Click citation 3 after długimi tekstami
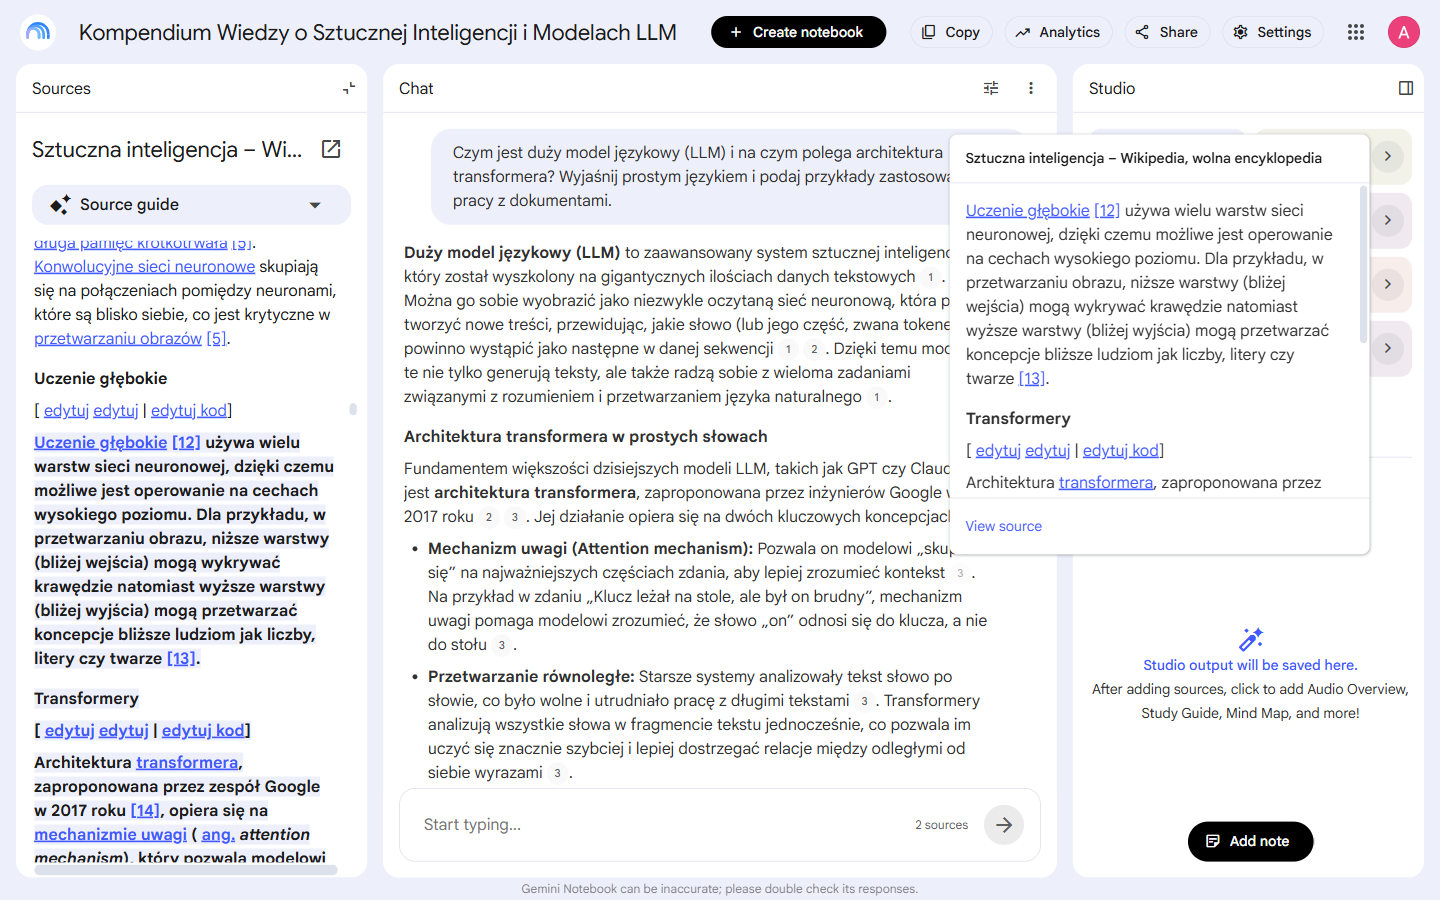The image size is (1440, 900). (x=864, y=701)
